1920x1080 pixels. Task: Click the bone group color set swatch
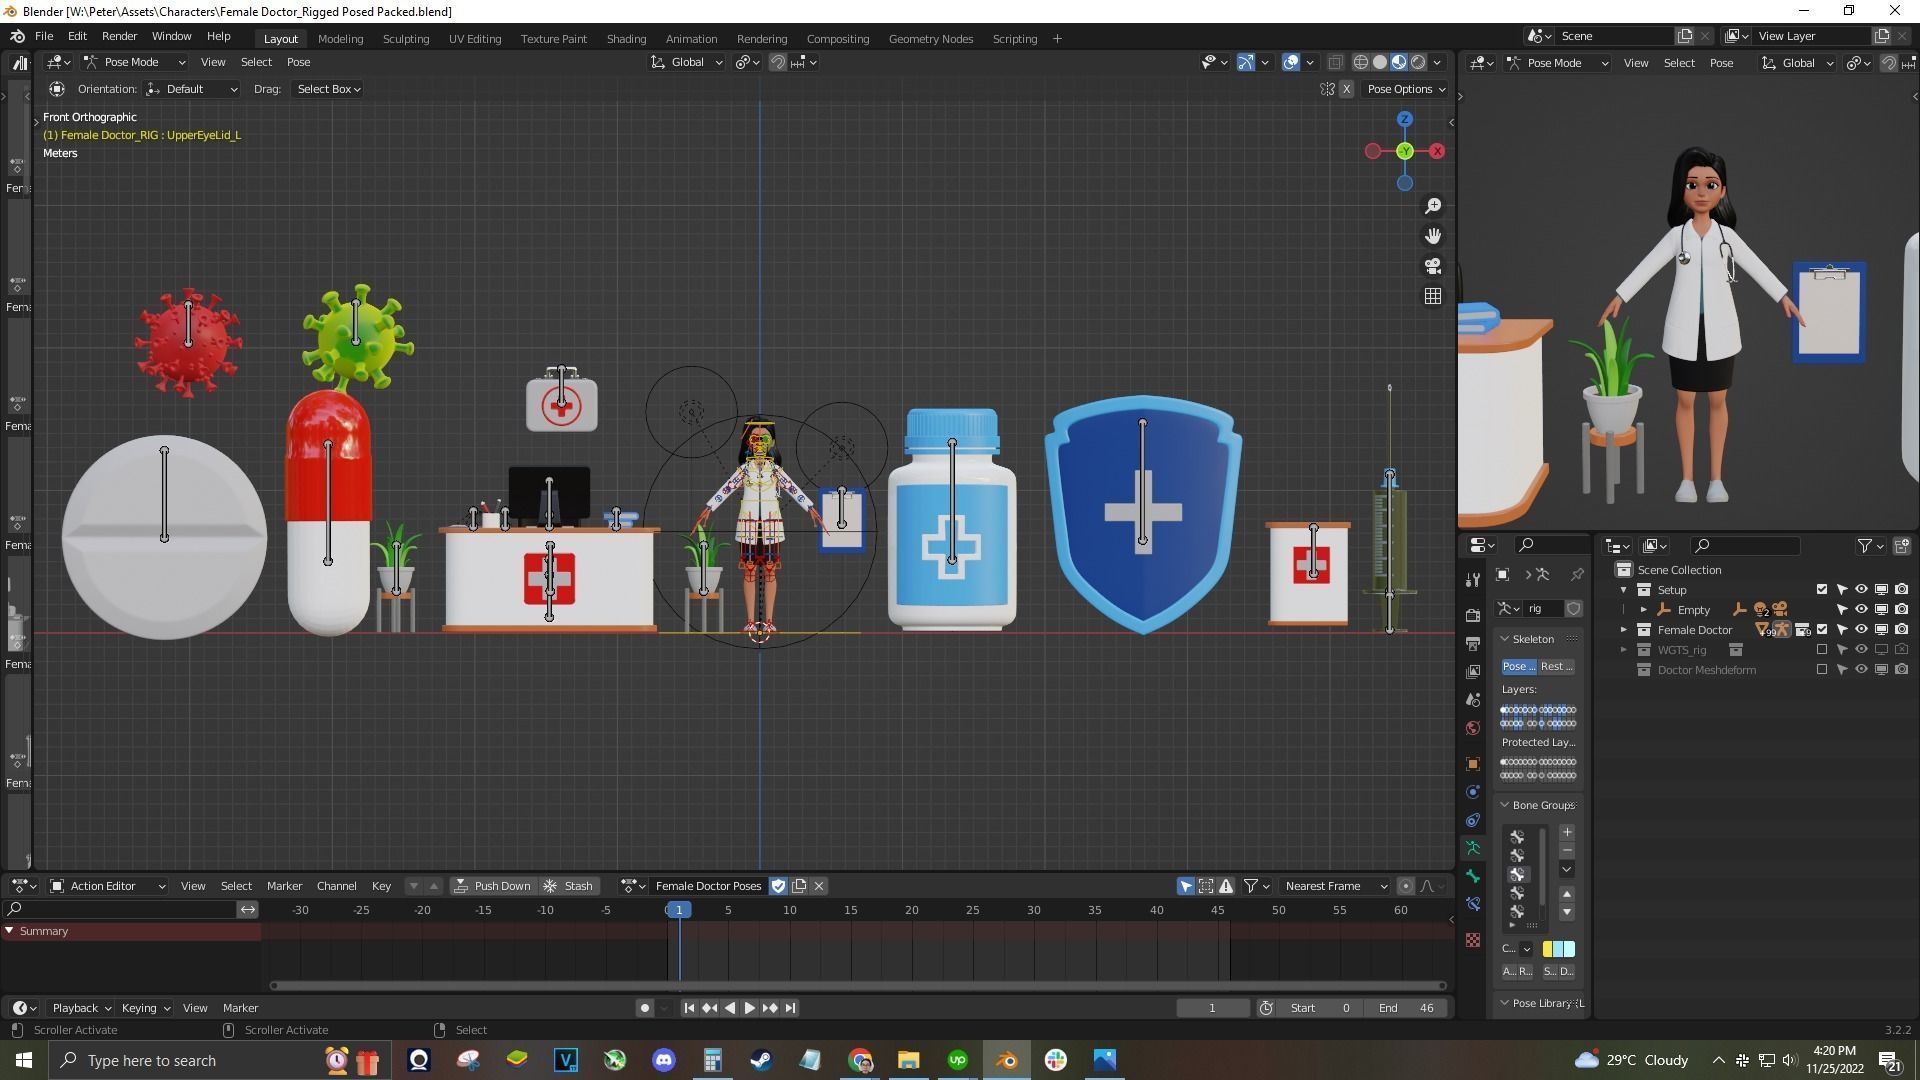coord(1558,949)
